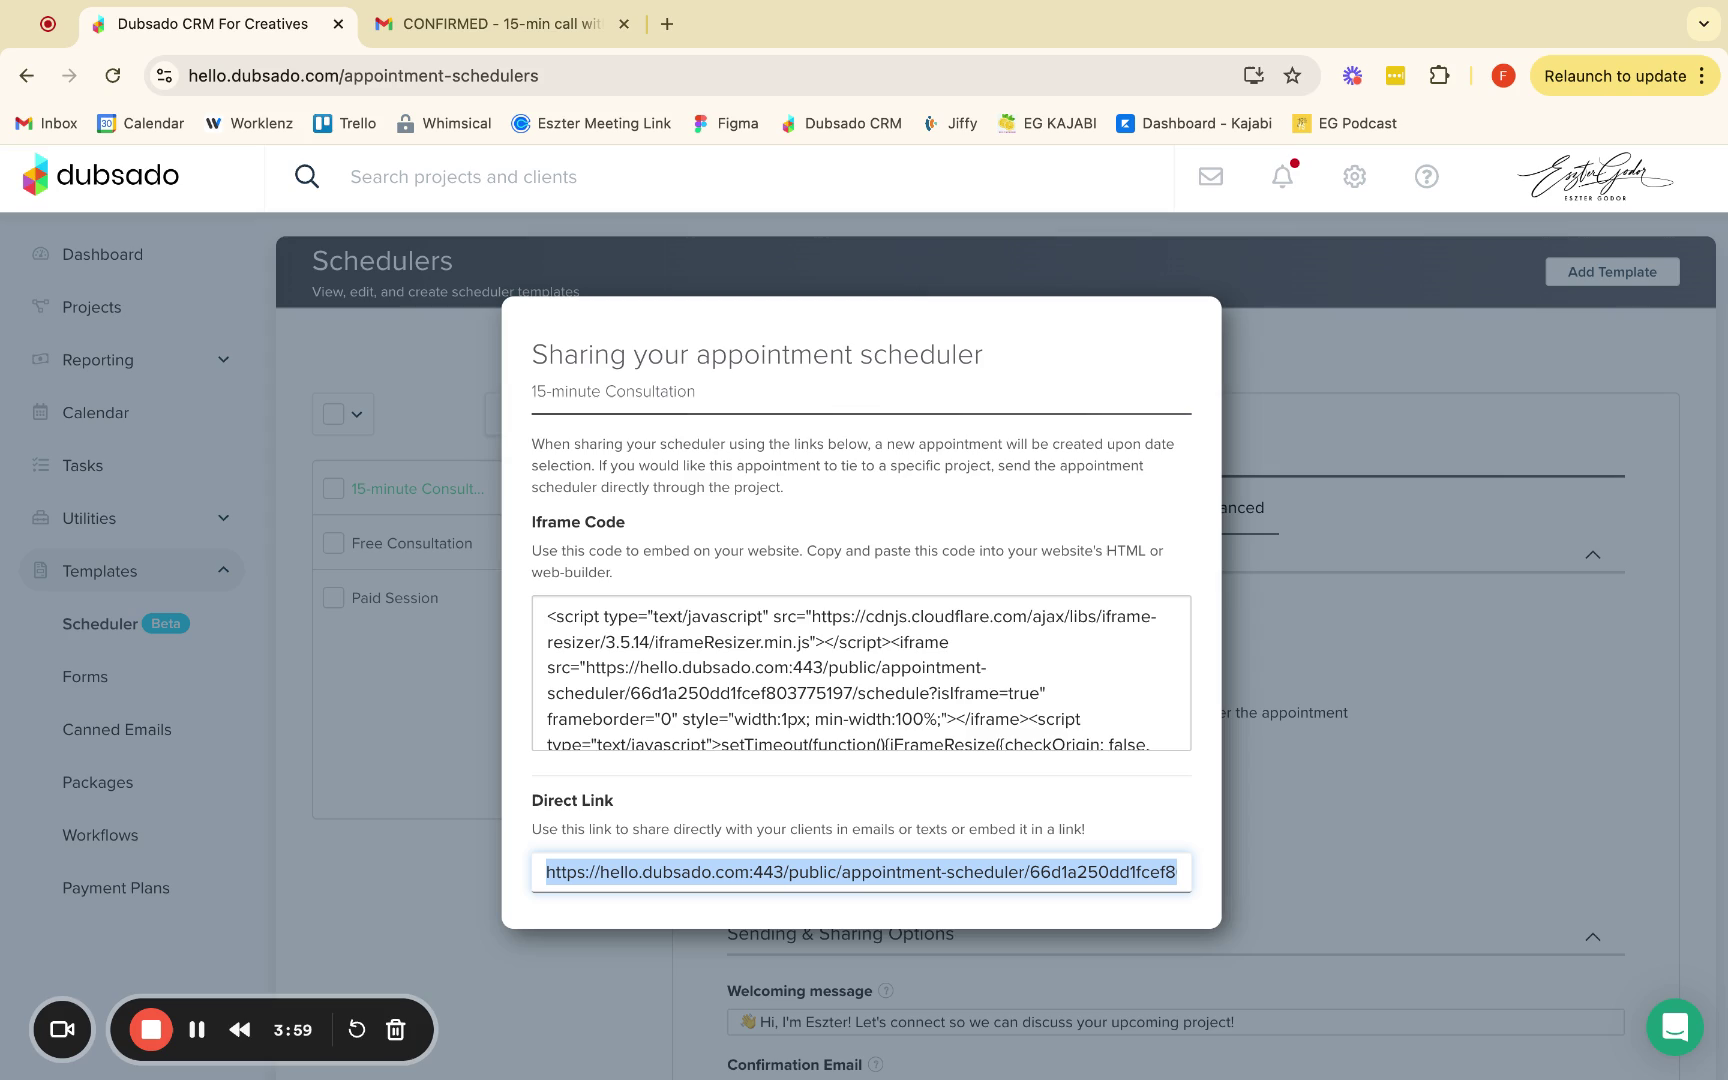Image resolution: width=1728 pixels, height=1080 pixels.
Task: Pause the screen recording
Action: 197,1029
